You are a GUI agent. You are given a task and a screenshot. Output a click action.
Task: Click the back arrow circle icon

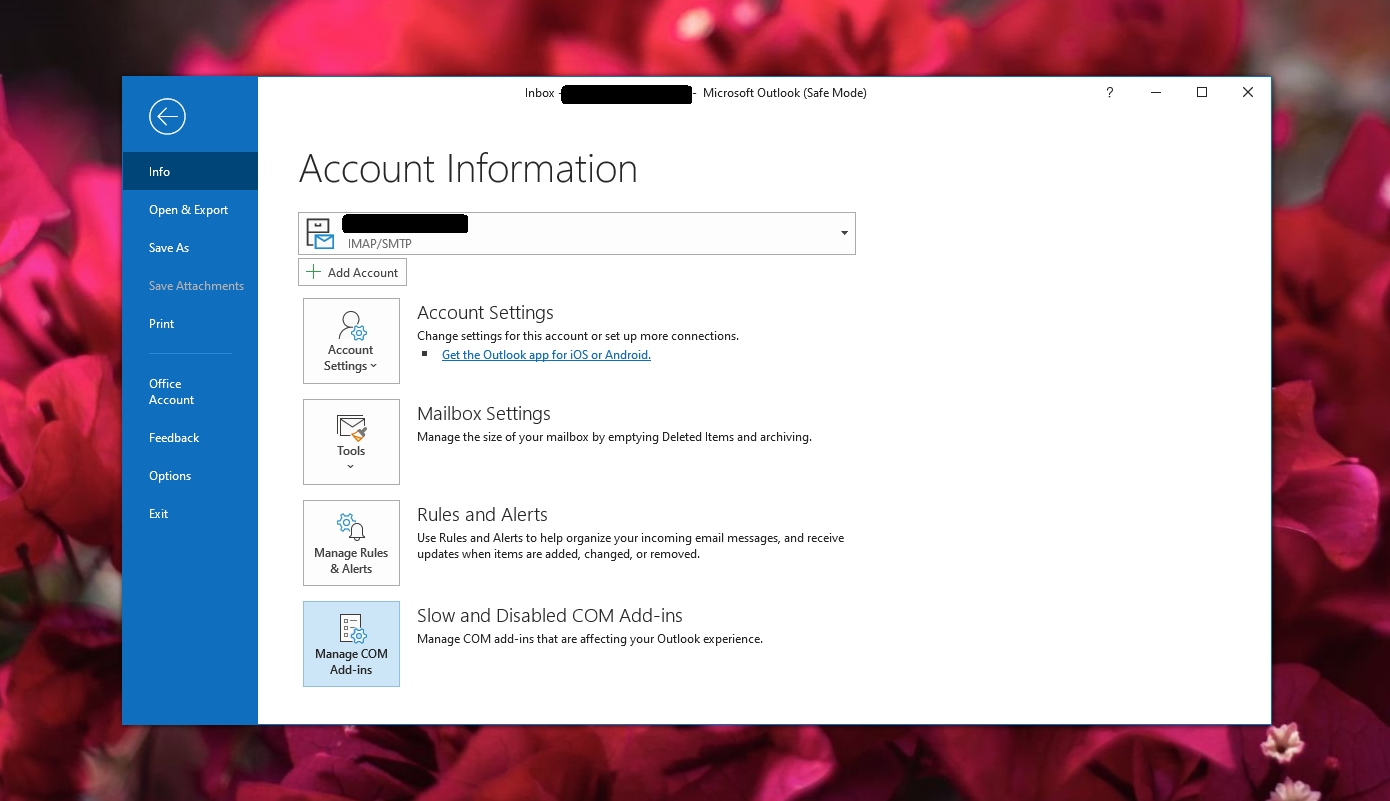[167, 116]
